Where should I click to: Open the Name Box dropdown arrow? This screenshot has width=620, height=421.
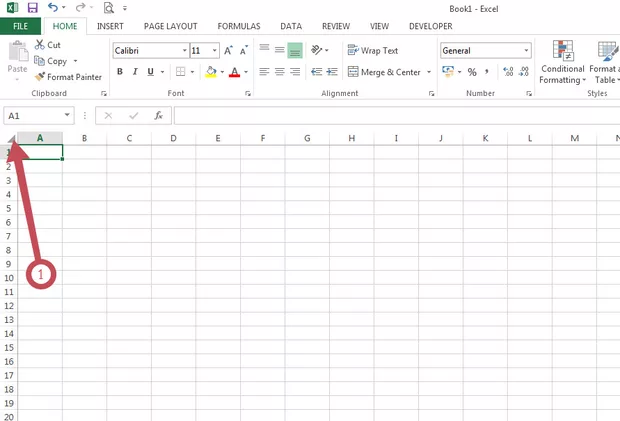67,115
